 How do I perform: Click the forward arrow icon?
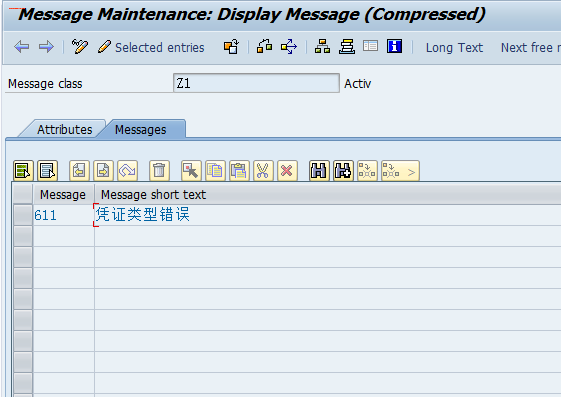pos(46,47)
